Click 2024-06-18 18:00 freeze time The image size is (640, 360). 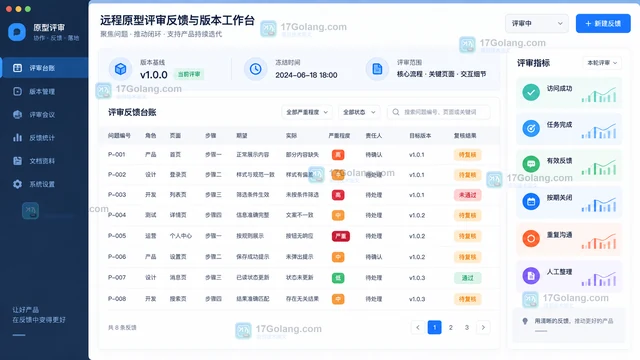pyautogui.click(x=306, y=75)
